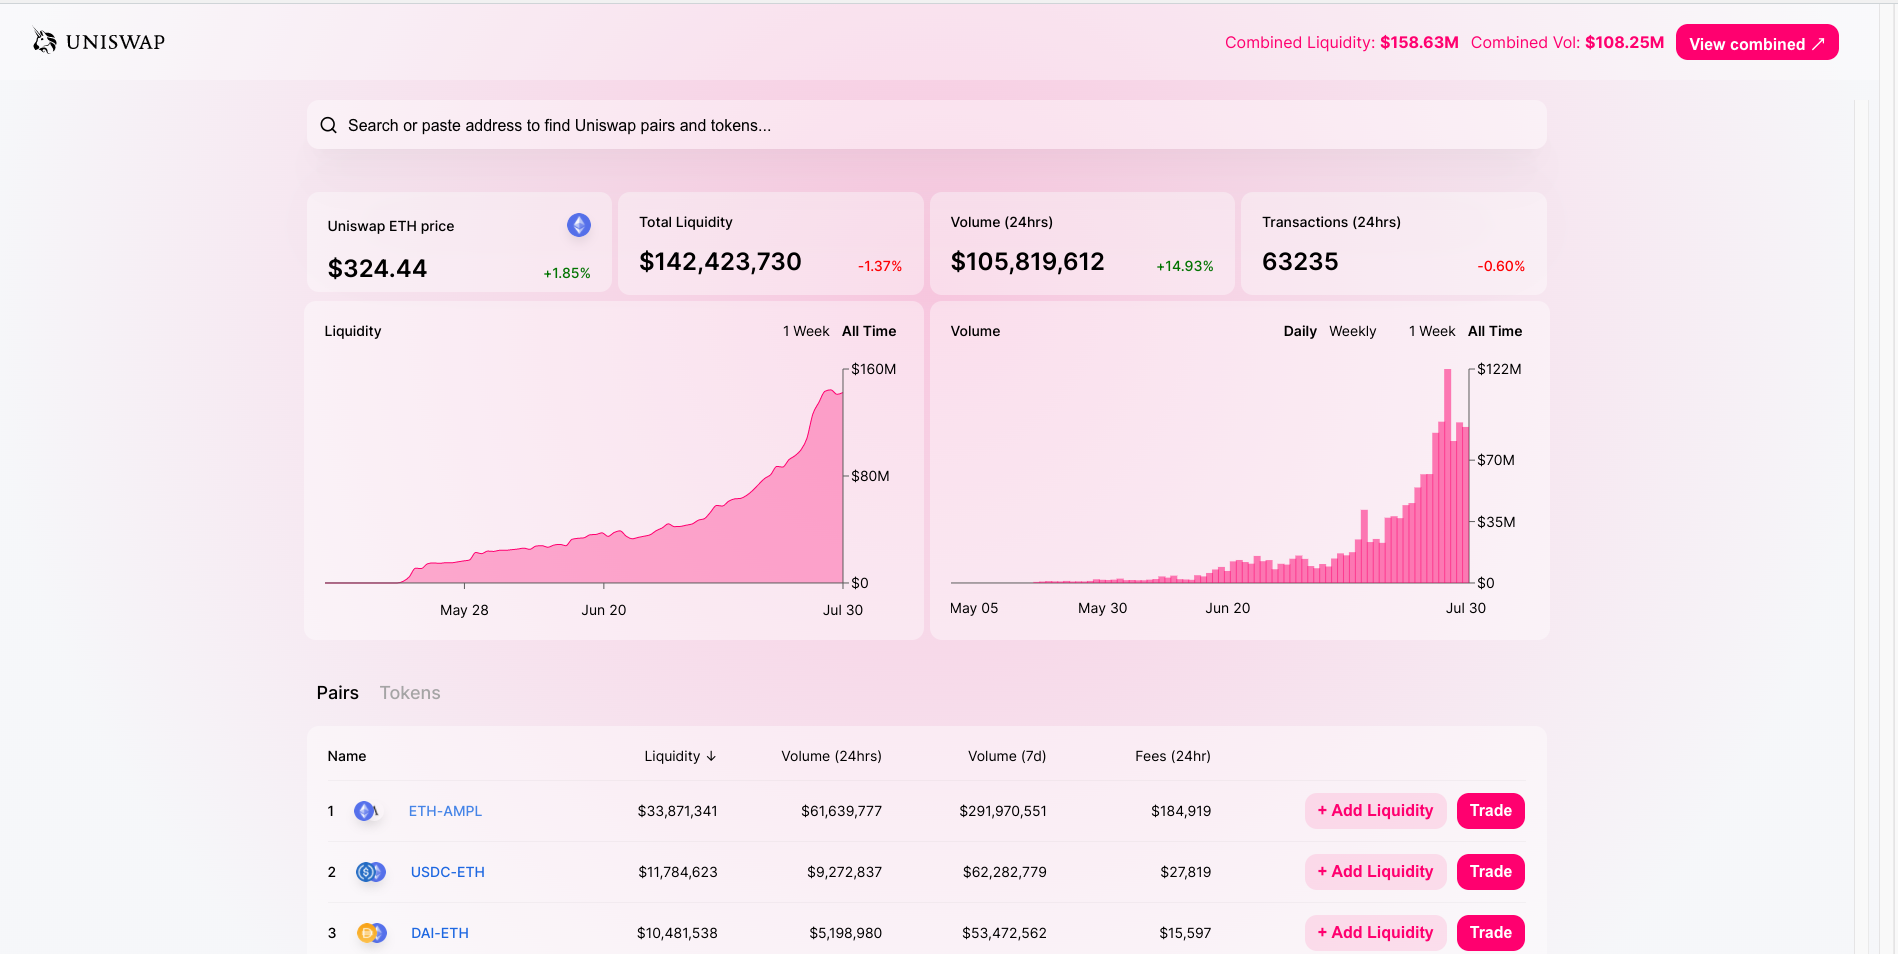Add liquidity to USDC-ETH
The width and height of the screenshot is (1898, 954).
click(x=1375, y=871)
